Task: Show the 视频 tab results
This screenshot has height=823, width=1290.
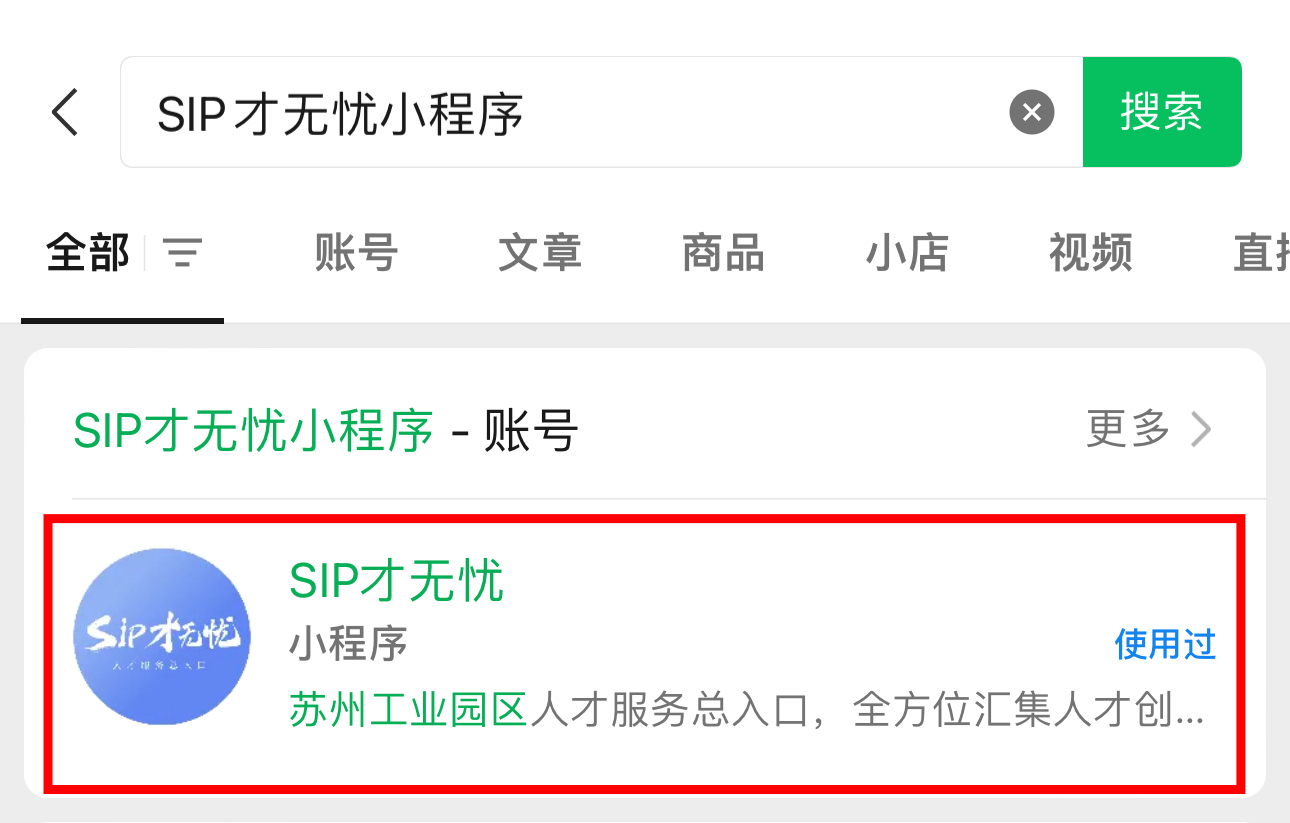Action: (1090, 254)
